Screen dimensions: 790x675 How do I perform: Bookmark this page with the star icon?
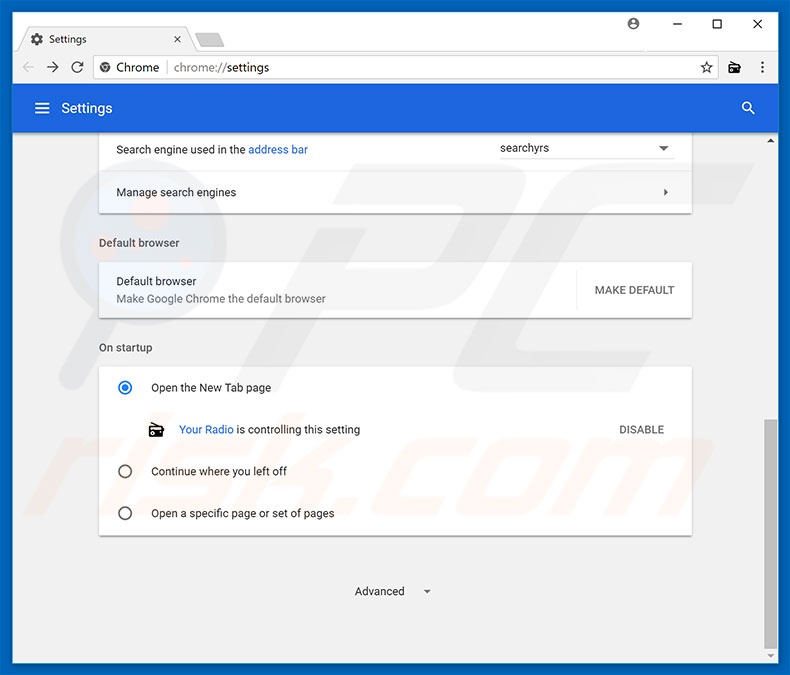pos(706,68)
